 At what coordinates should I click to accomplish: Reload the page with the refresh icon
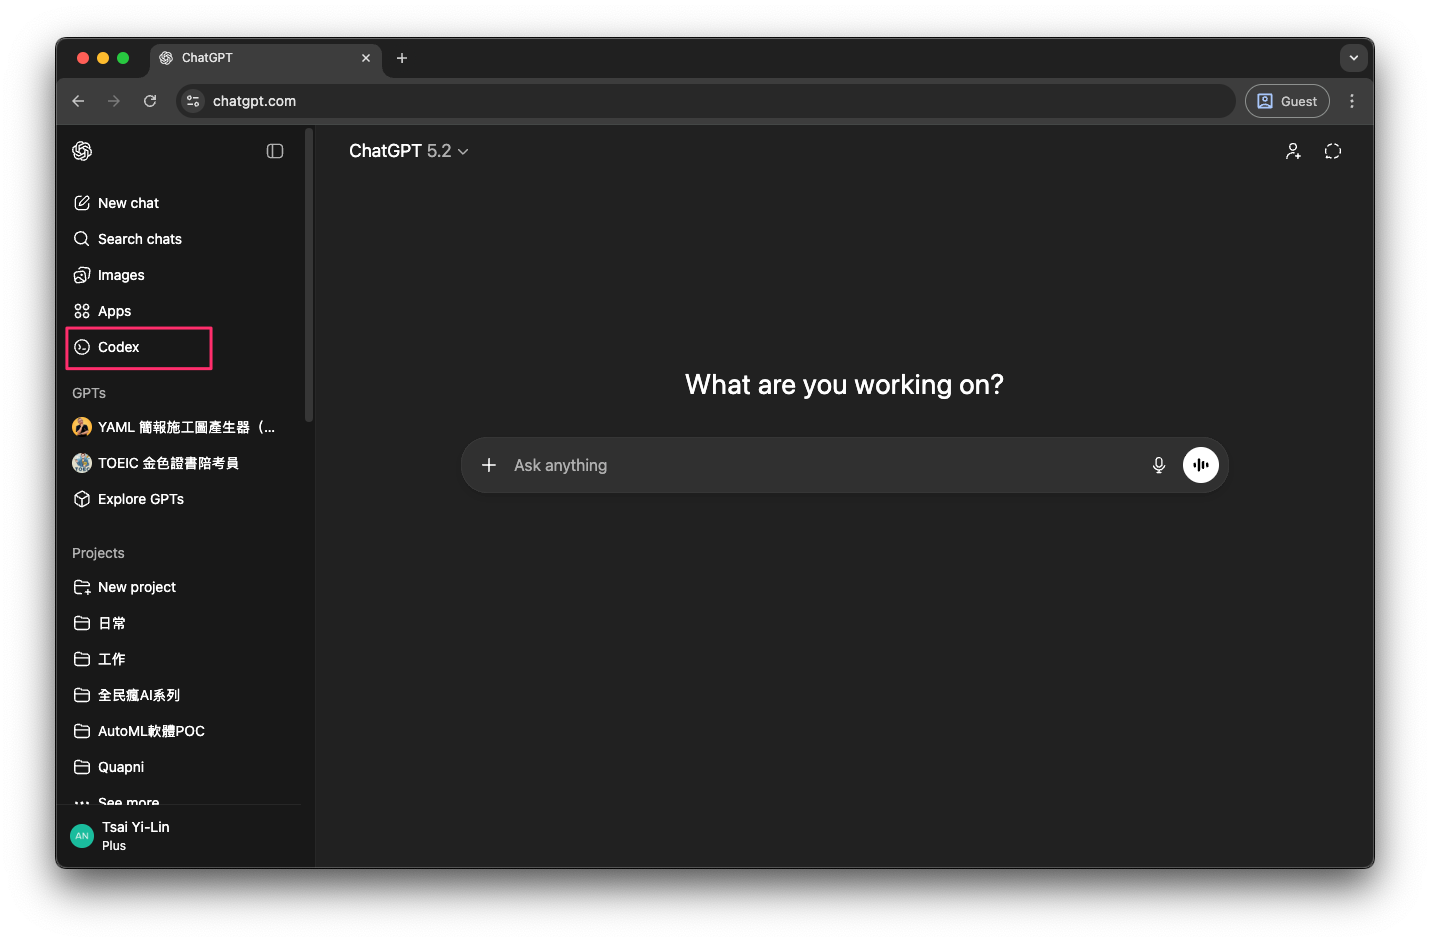click(150, 101)
